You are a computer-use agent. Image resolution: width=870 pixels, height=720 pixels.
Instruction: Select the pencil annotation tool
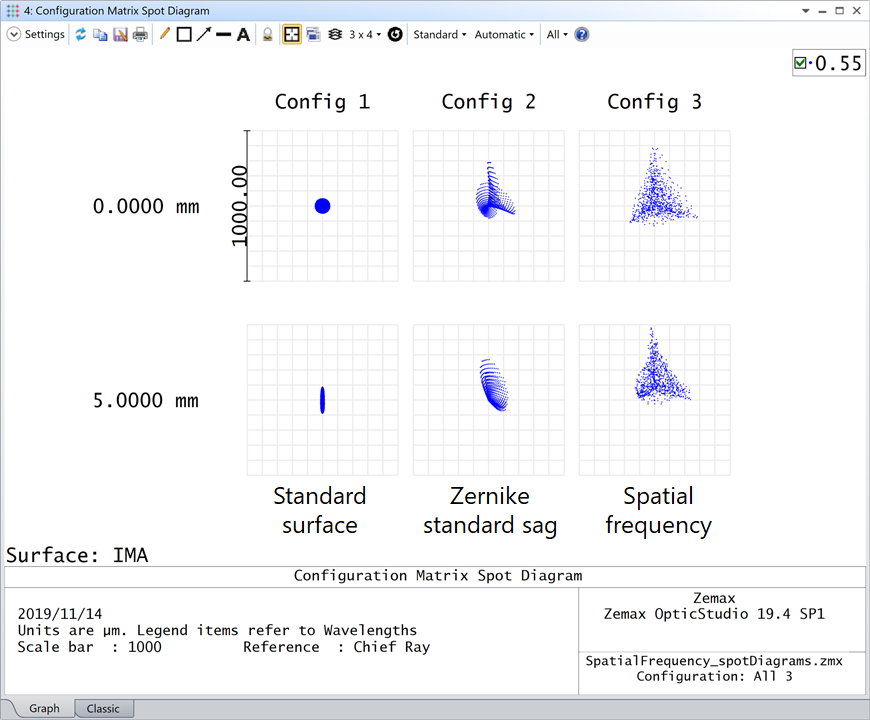coord(165,34)
